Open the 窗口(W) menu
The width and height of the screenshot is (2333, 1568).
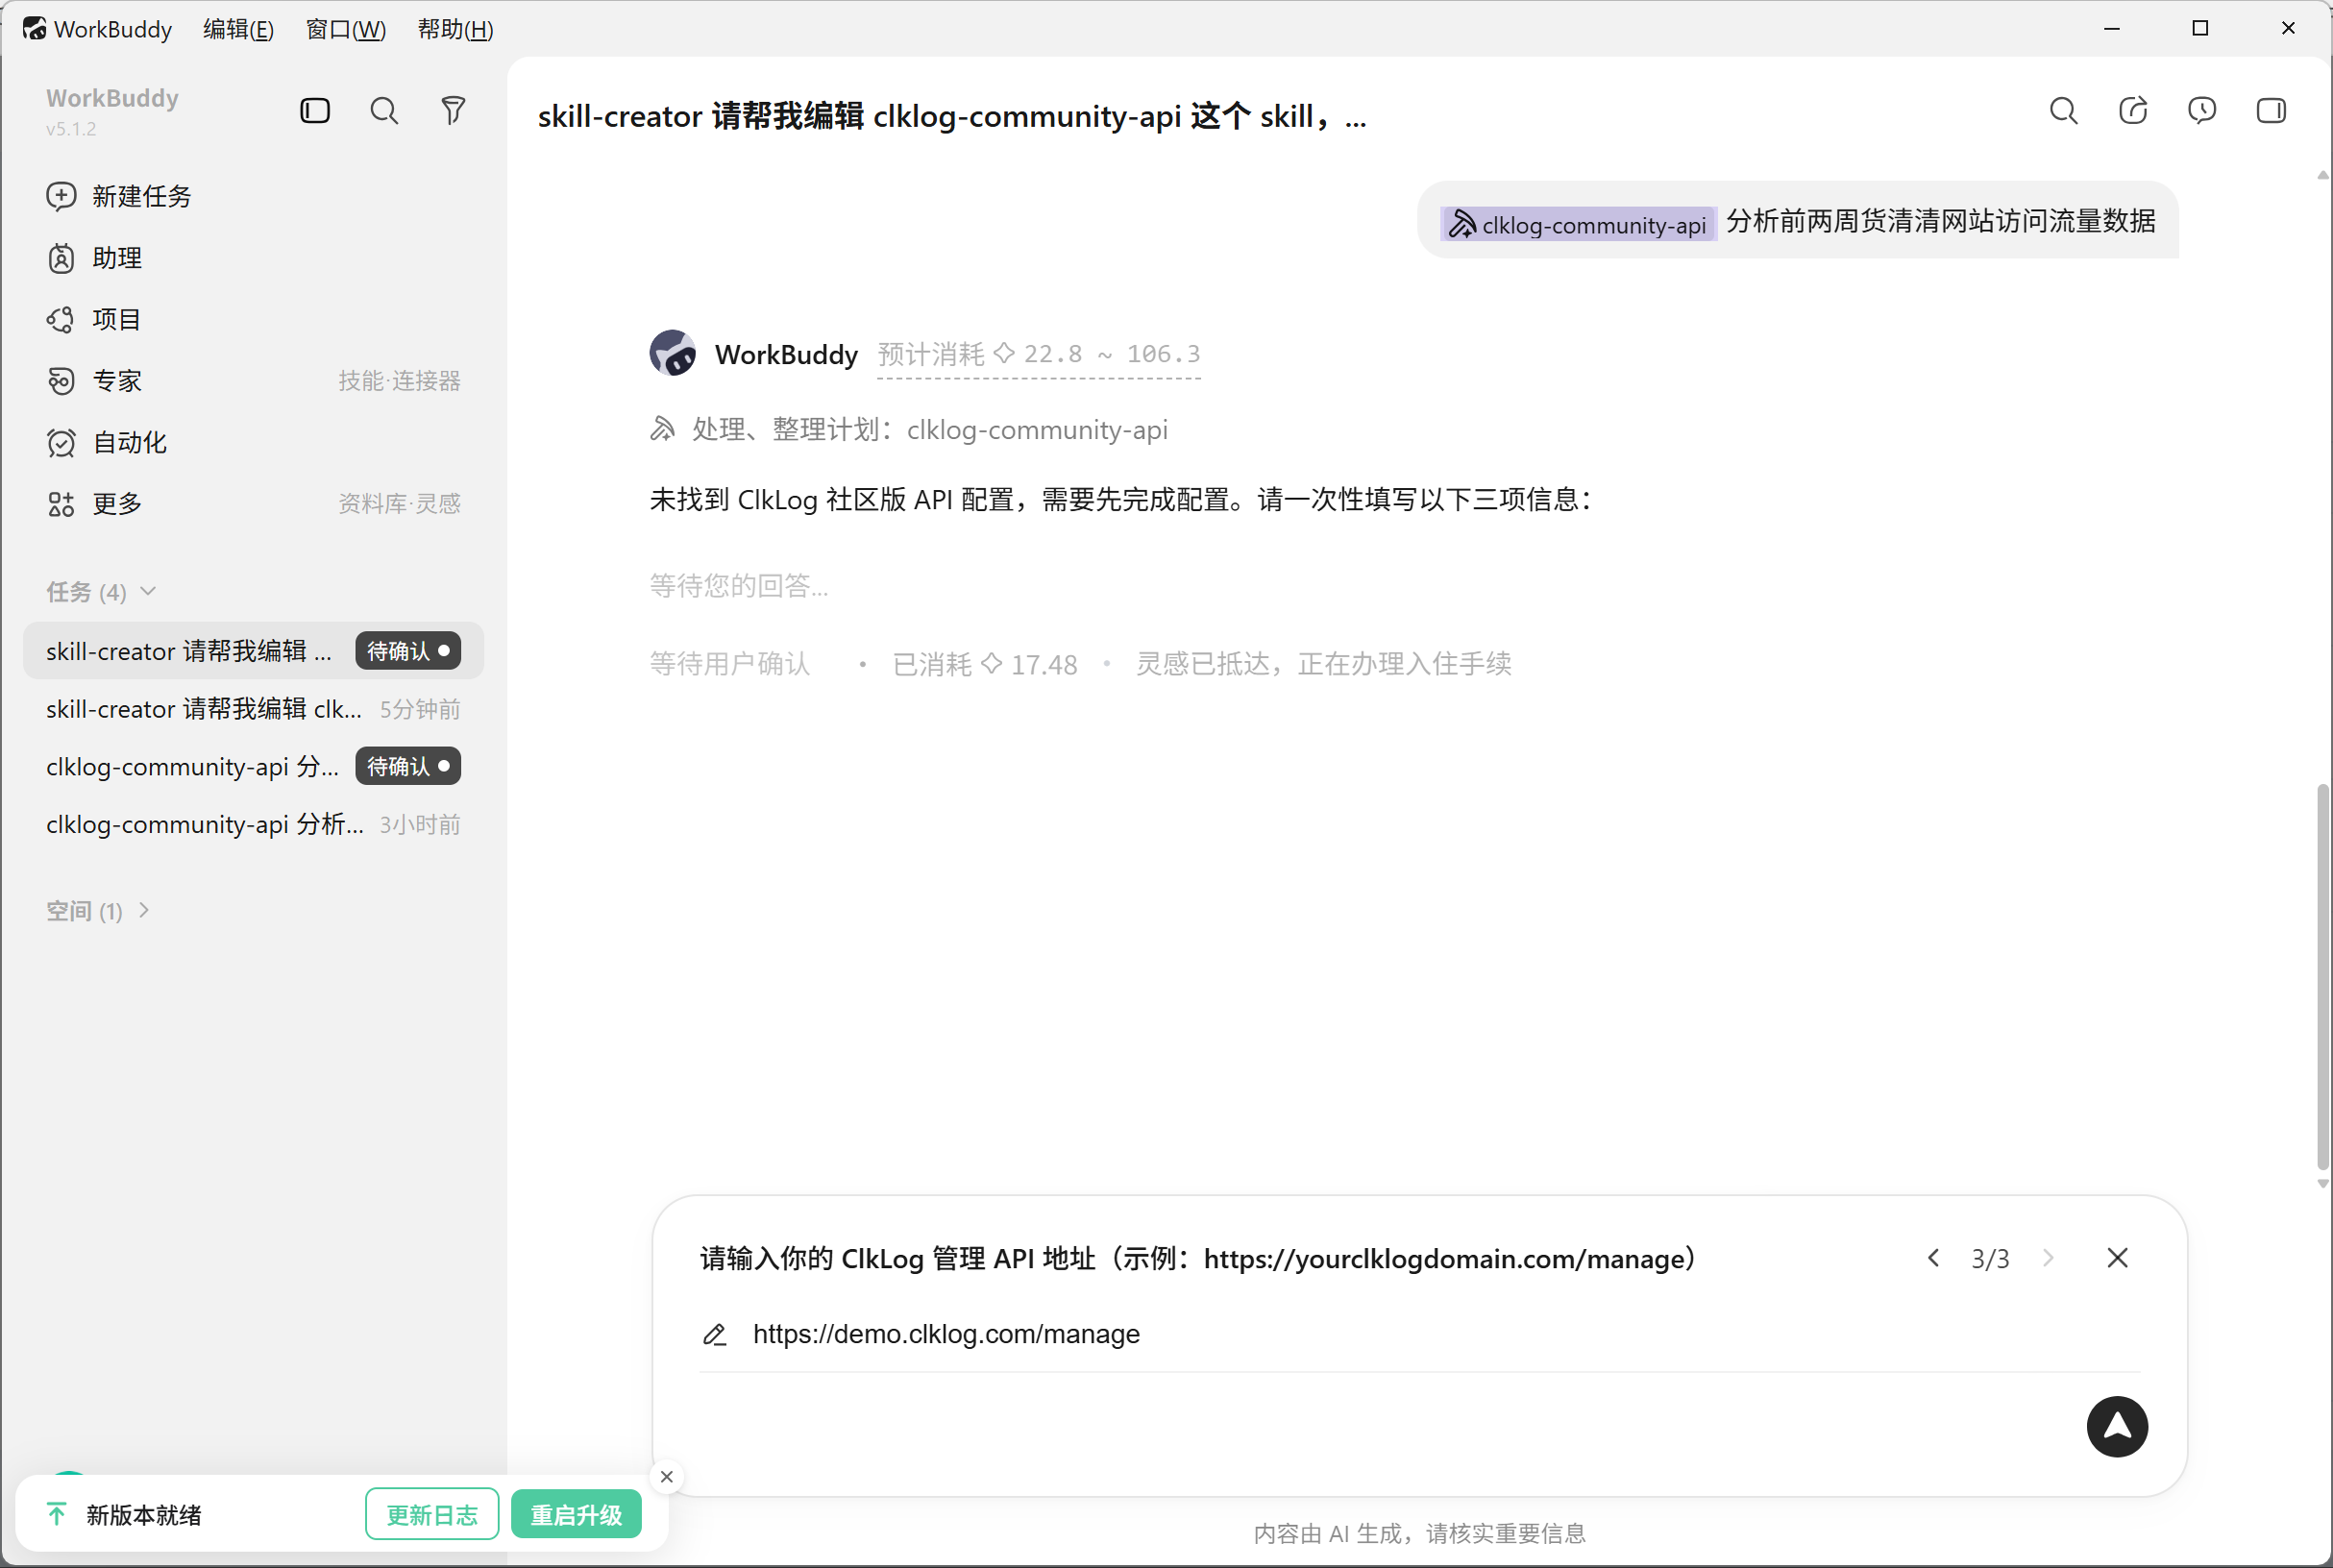(x=345, y=29)
